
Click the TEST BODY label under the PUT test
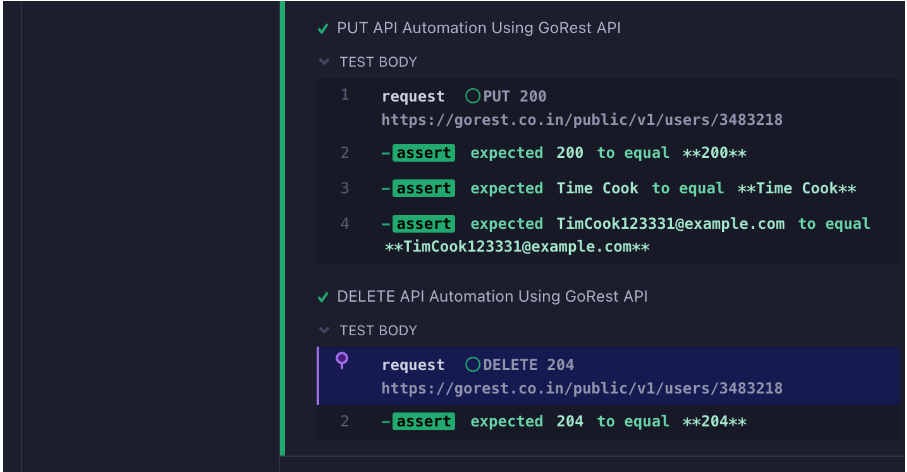tap(378, 62)
